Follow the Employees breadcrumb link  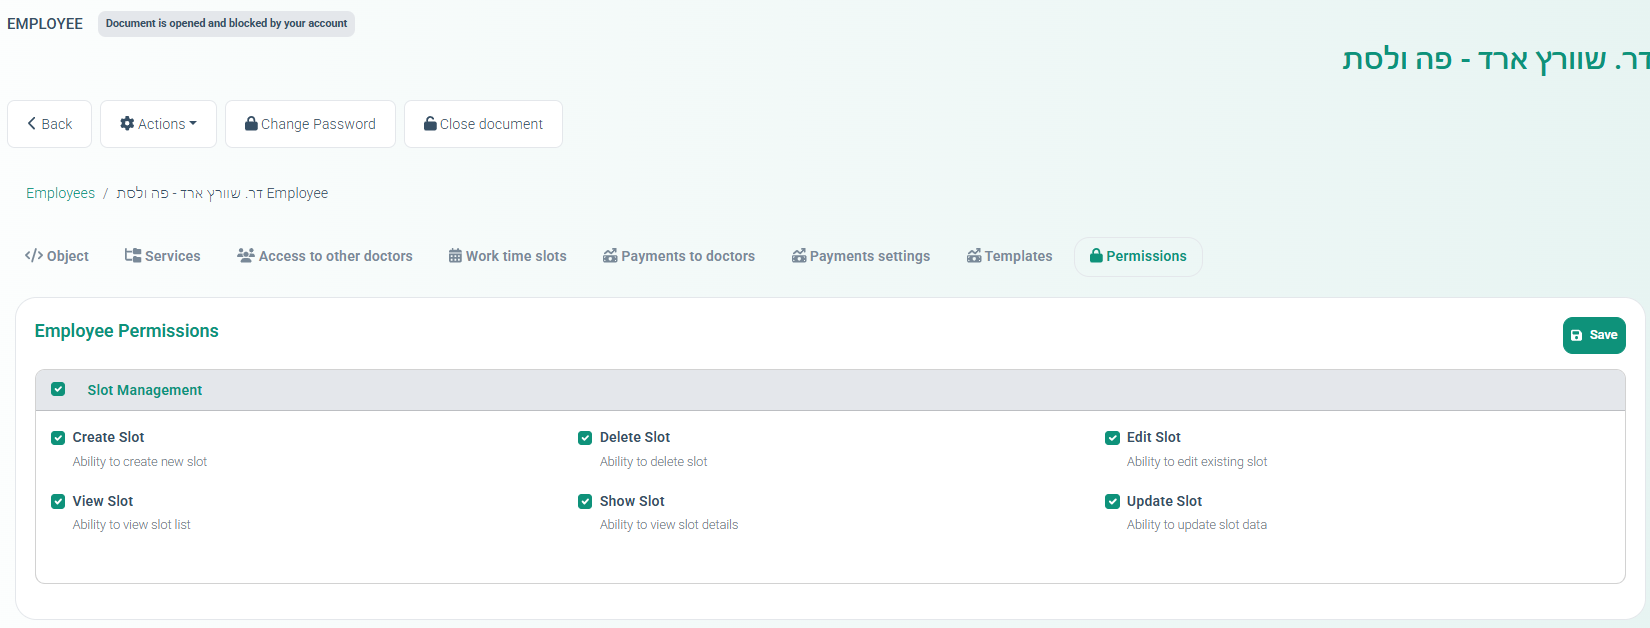pyautogui.click(x=60, y=193)
